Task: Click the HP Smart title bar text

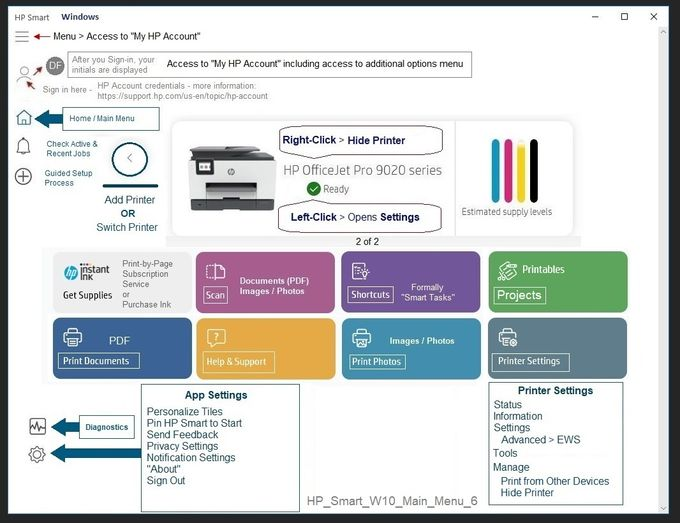Action: [x=32, y=17]
